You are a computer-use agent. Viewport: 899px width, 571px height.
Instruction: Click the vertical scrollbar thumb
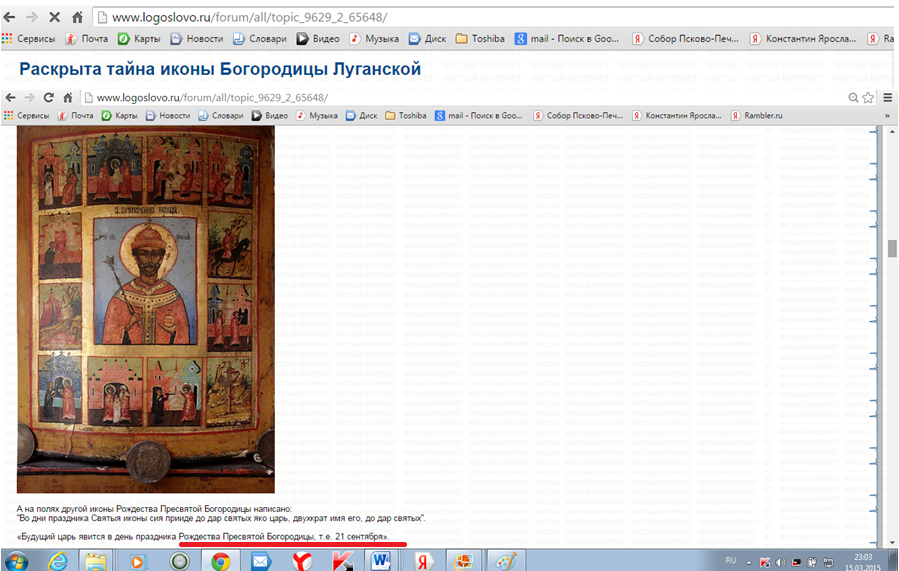892,249
